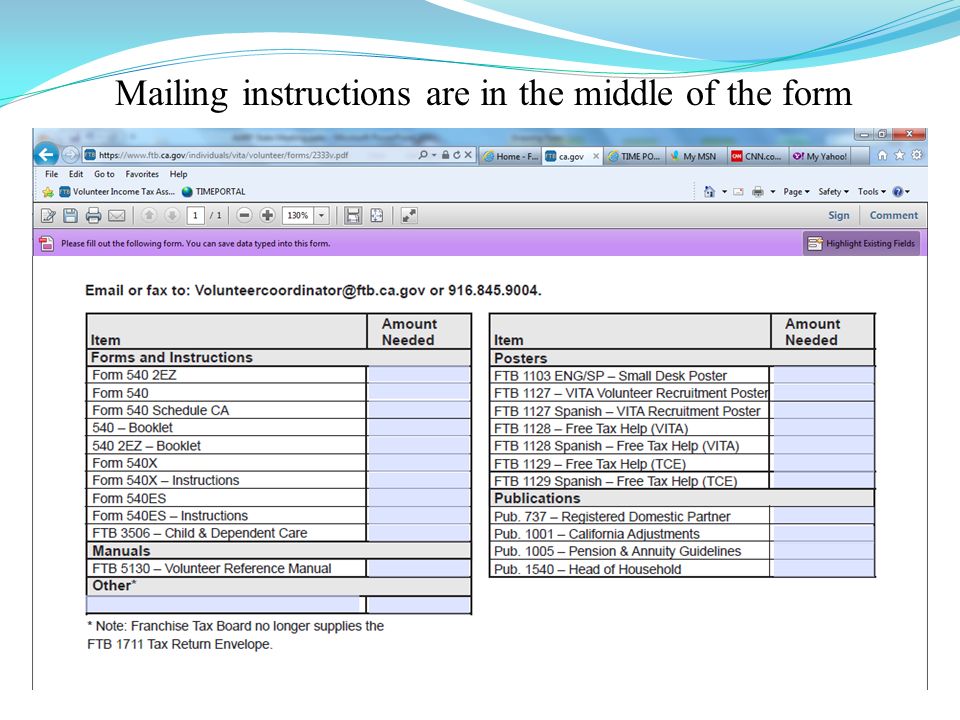Viewport: 960px width, 720px height.
Task: Expand the Safety dropdown menu
Action: click(x=833, y=192)
